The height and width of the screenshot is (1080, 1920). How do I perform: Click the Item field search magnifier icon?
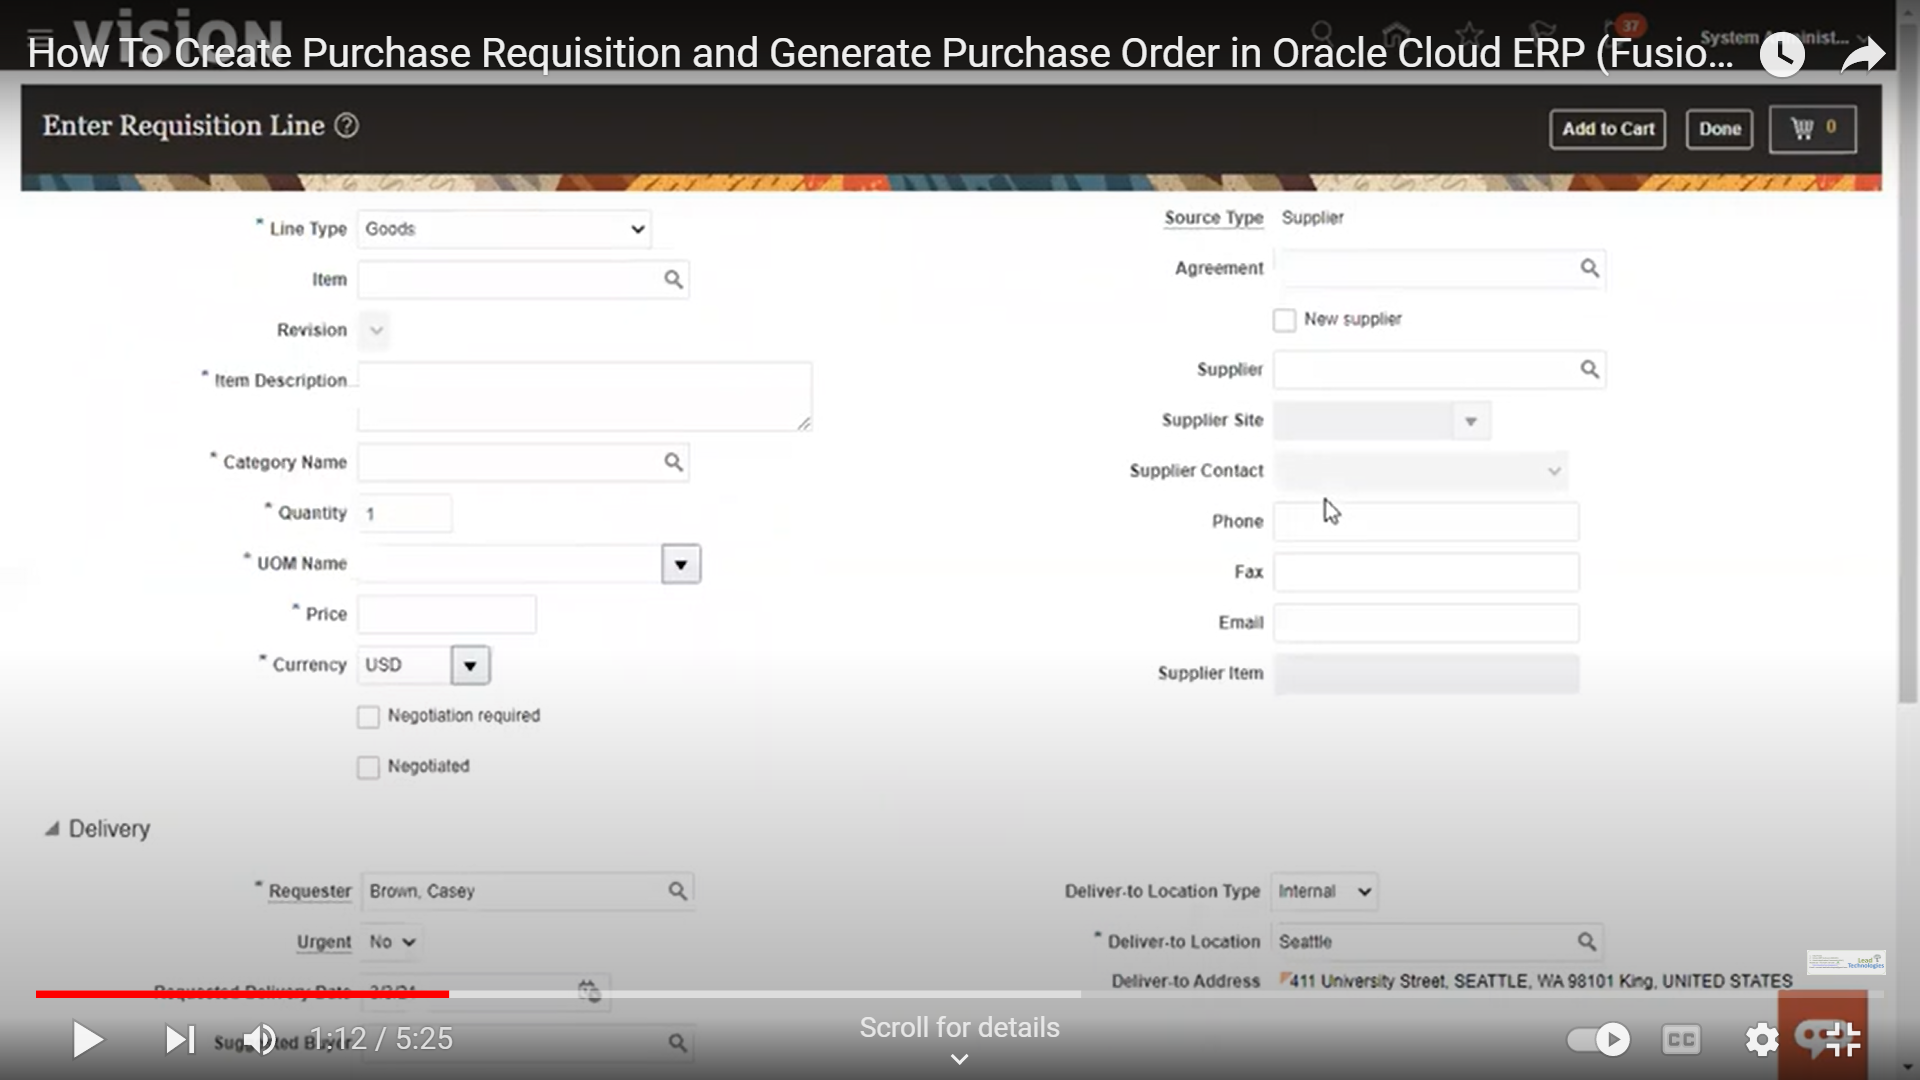tap(673, 280)
